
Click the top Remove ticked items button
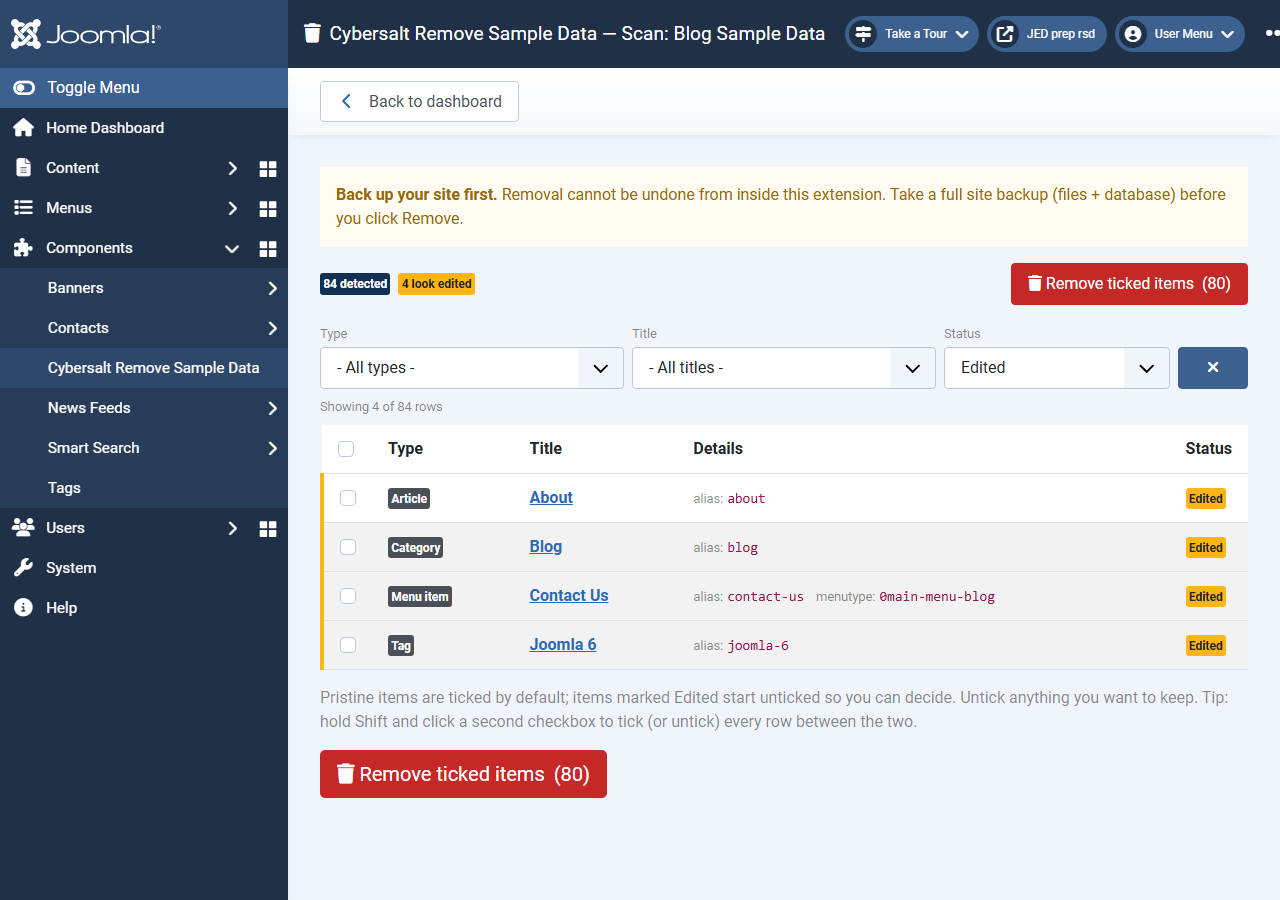1129,284
